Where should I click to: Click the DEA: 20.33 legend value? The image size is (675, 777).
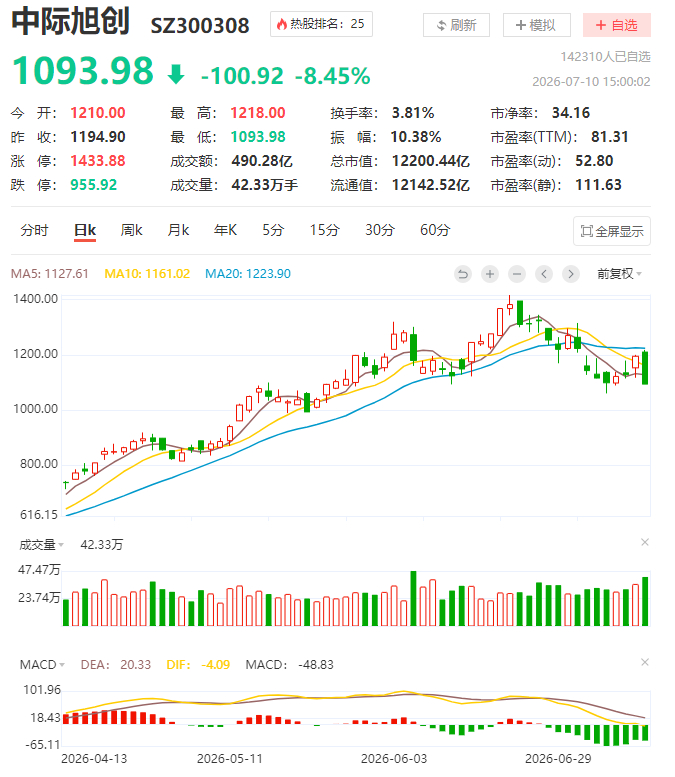[115, 665]
